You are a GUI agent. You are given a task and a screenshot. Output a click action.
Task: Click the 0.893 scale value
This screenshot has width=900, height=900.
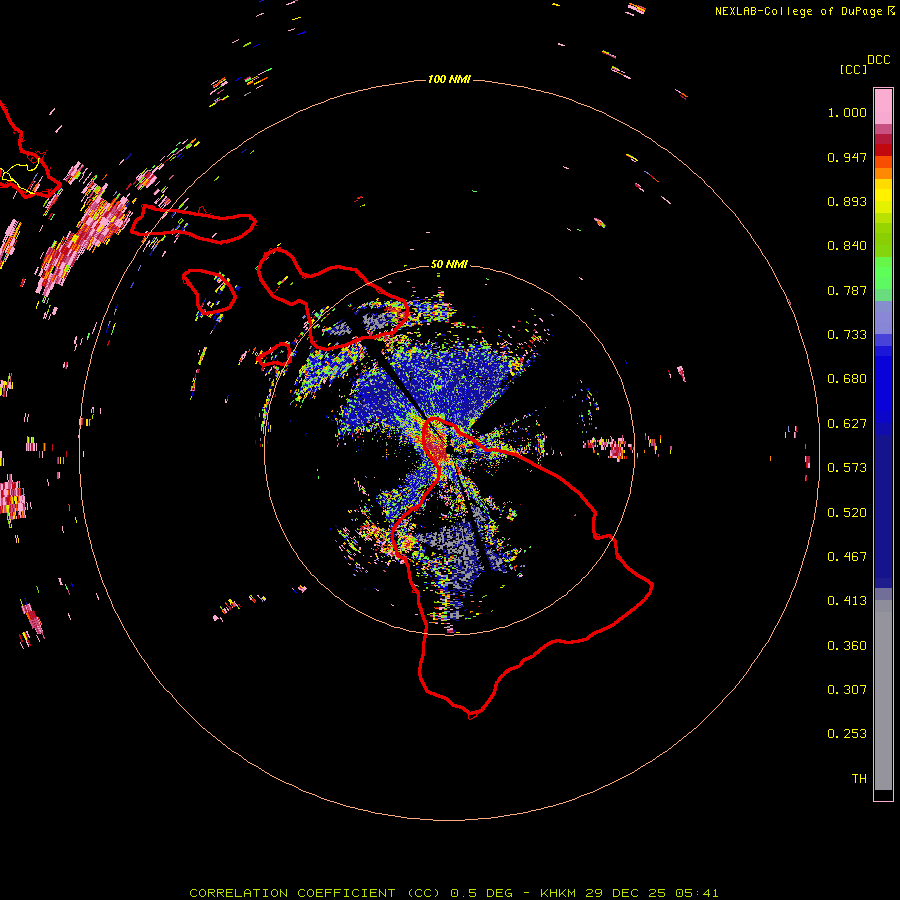(x=847, y=201)
